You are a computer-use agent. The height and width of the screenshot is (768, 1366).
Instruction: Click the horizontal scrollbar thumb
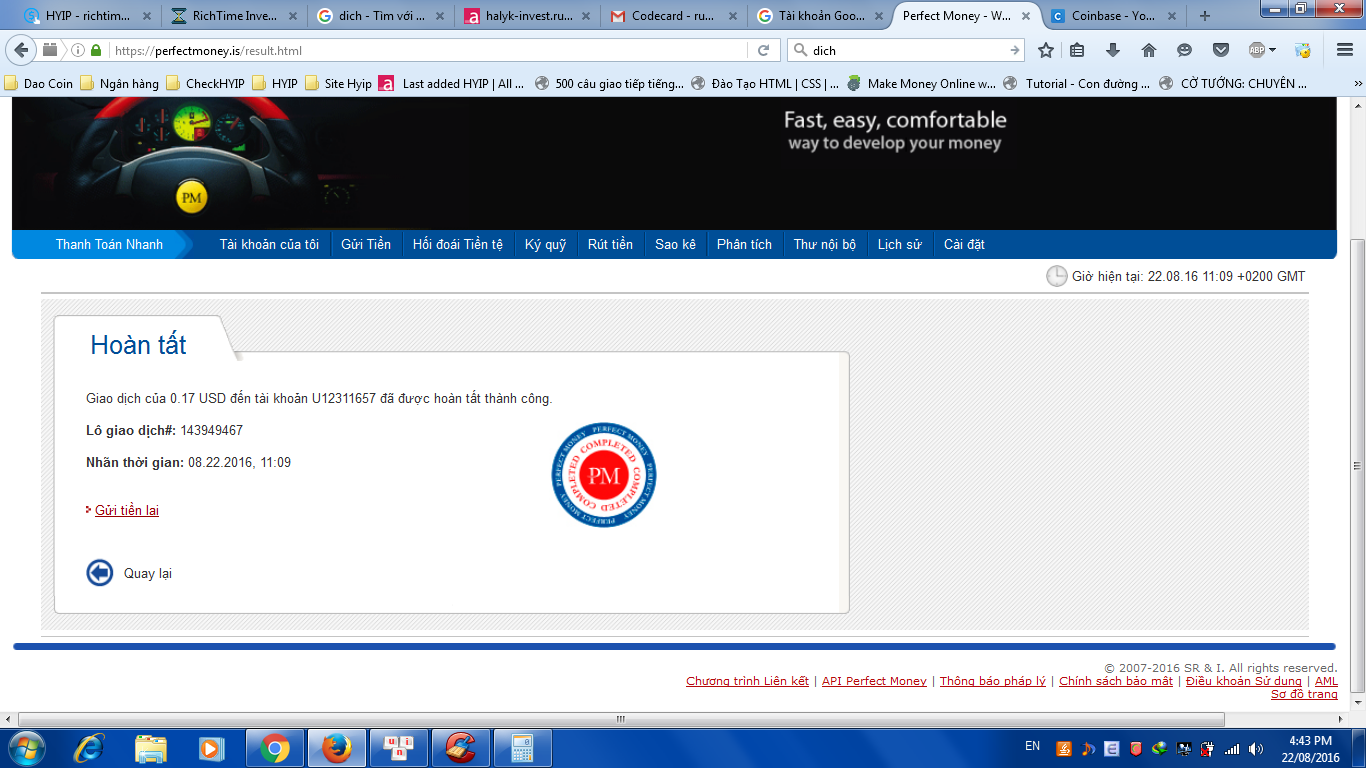click(x=621, y=719)
